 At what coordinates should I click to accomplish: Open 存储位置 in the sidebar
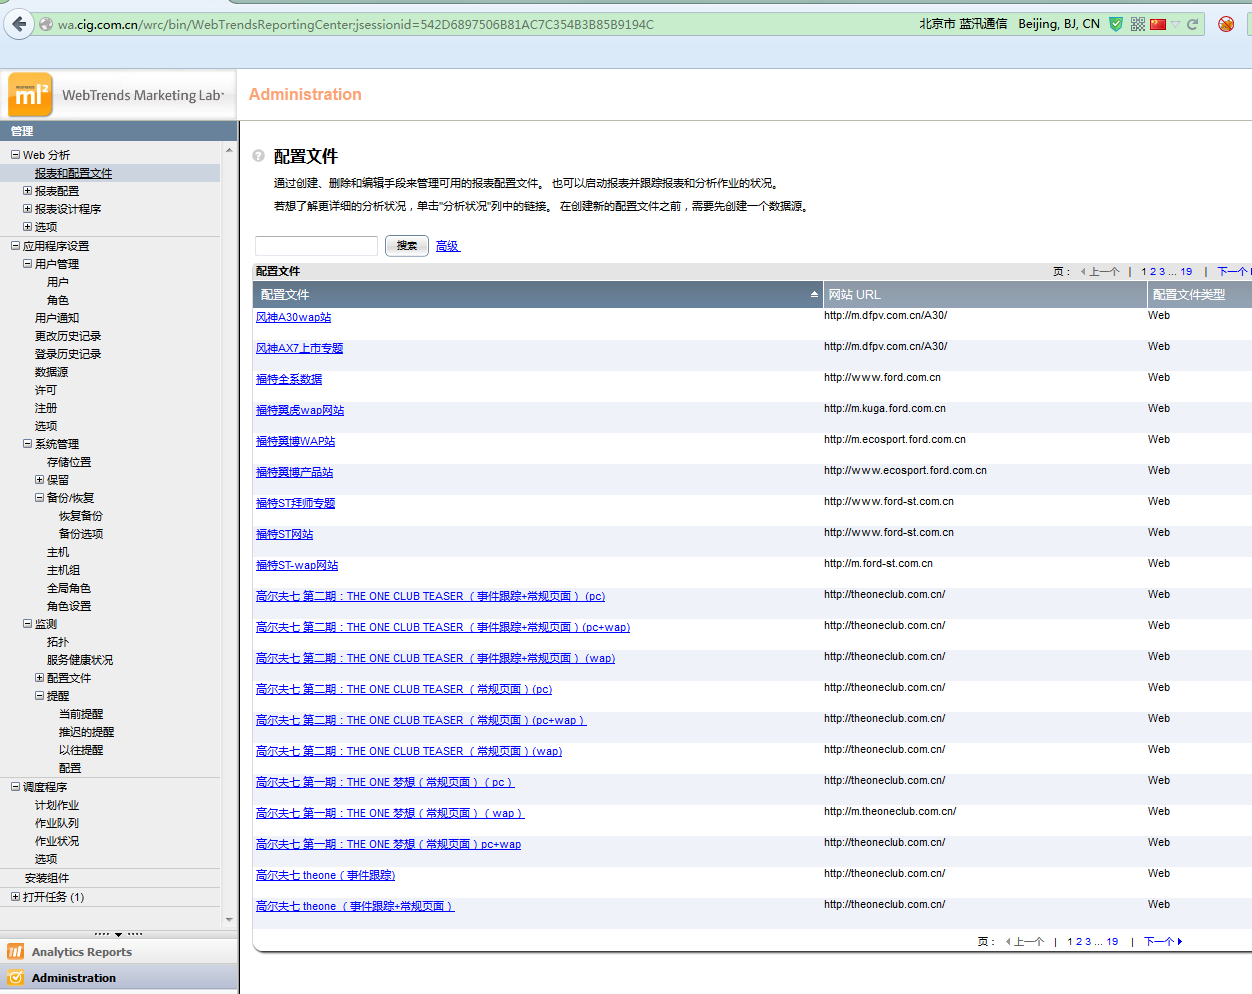coord(69,462)
